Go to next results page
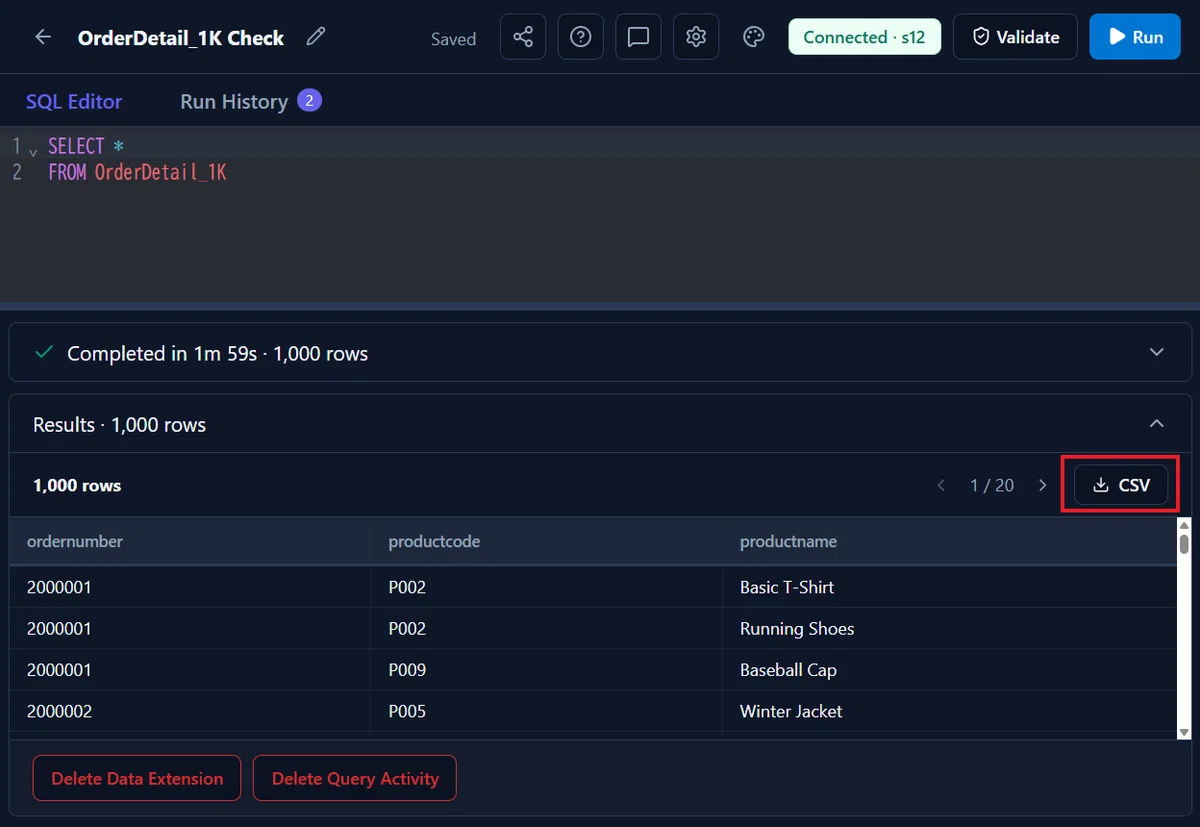 coord(1042,485)
